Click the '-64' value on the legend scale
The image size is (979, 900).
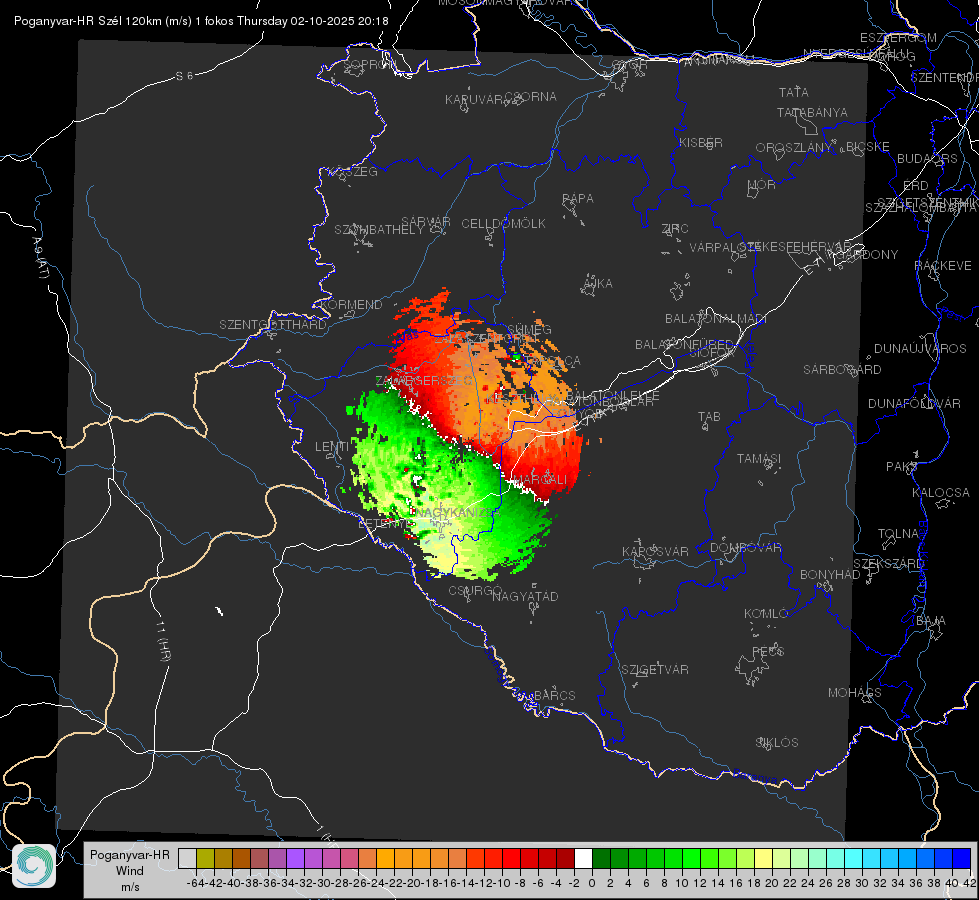pos(195,883)
